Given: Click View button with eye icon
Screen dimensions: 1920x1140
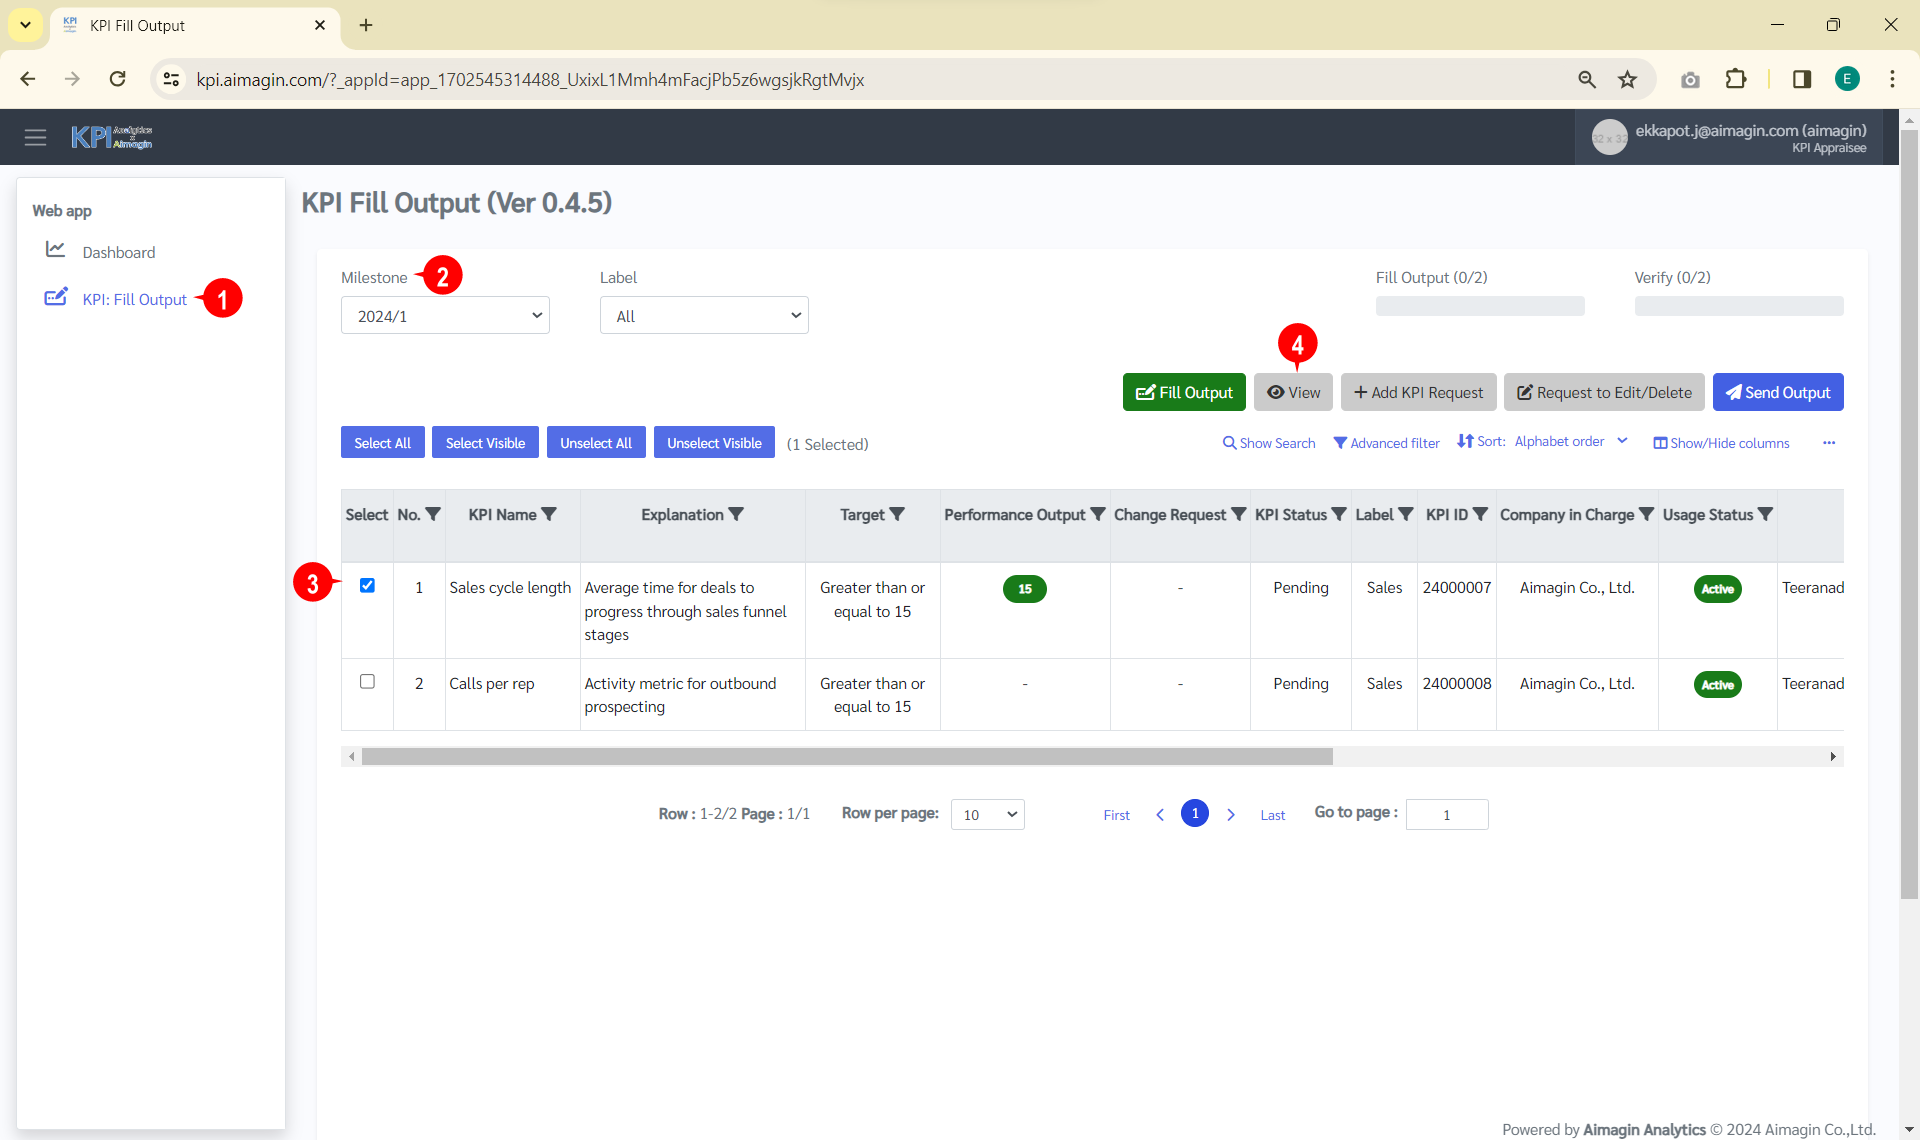Looking at the screenshot, I should tap(1293, 393).
